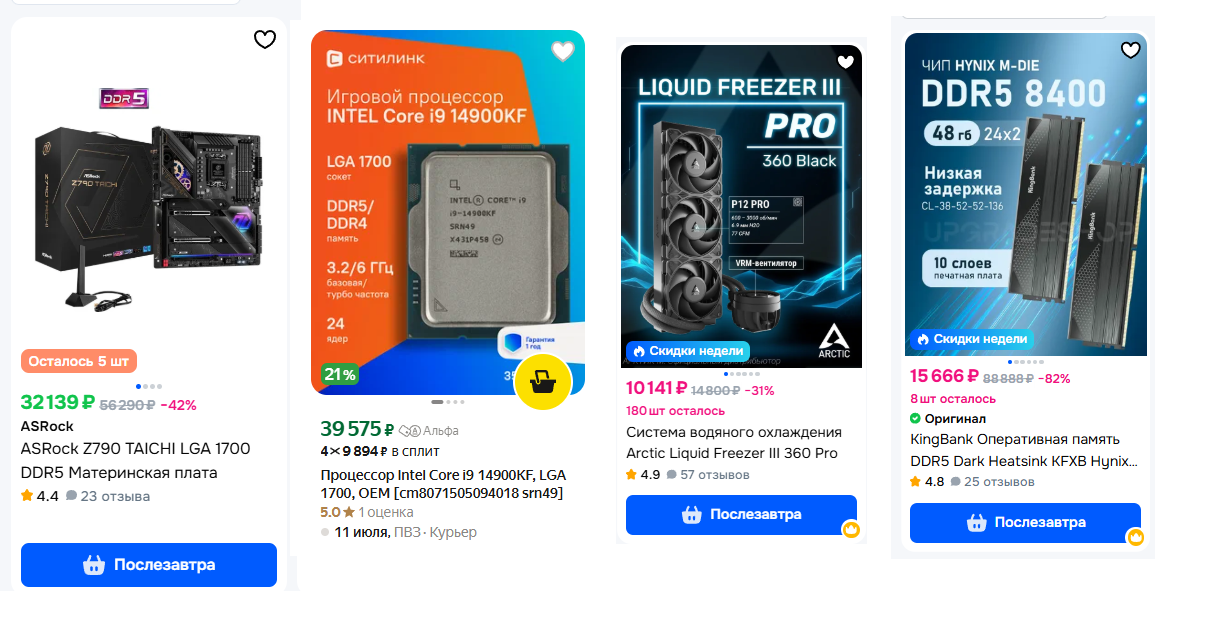Add ASRock motherboard to cart via Послезавтра
This screenshot has height=619, width=1224.
[149, 565]
